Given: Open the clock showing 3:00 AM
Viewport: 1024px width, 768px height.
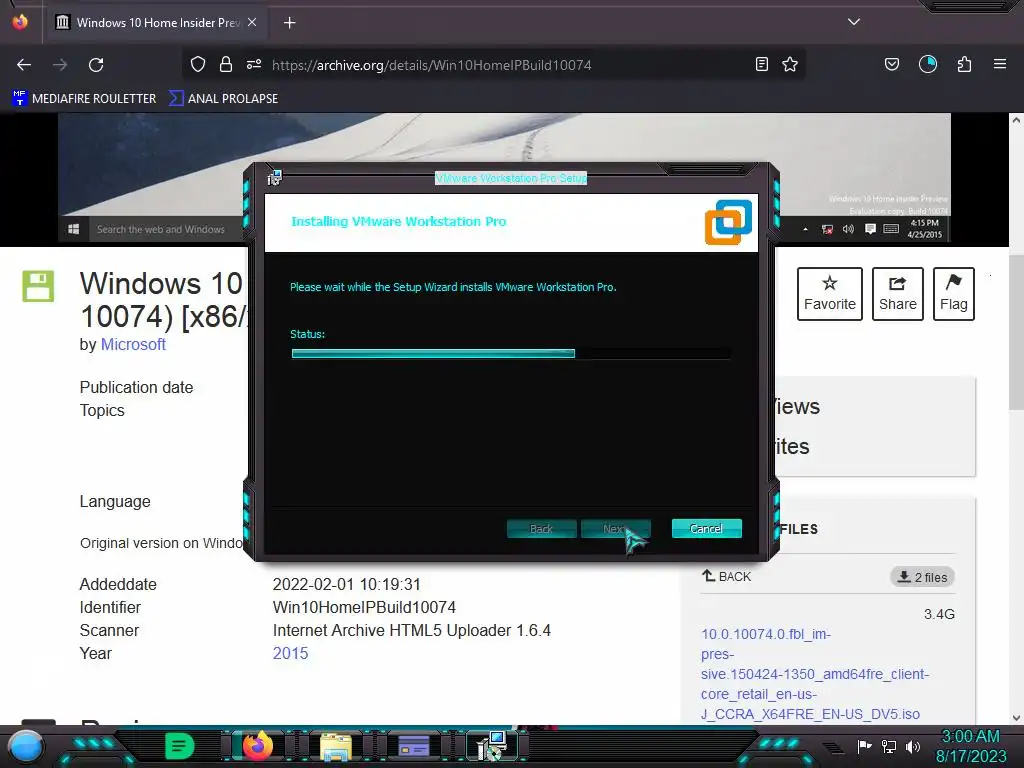Looking at the screenshot, I should (x=970, y=746).
